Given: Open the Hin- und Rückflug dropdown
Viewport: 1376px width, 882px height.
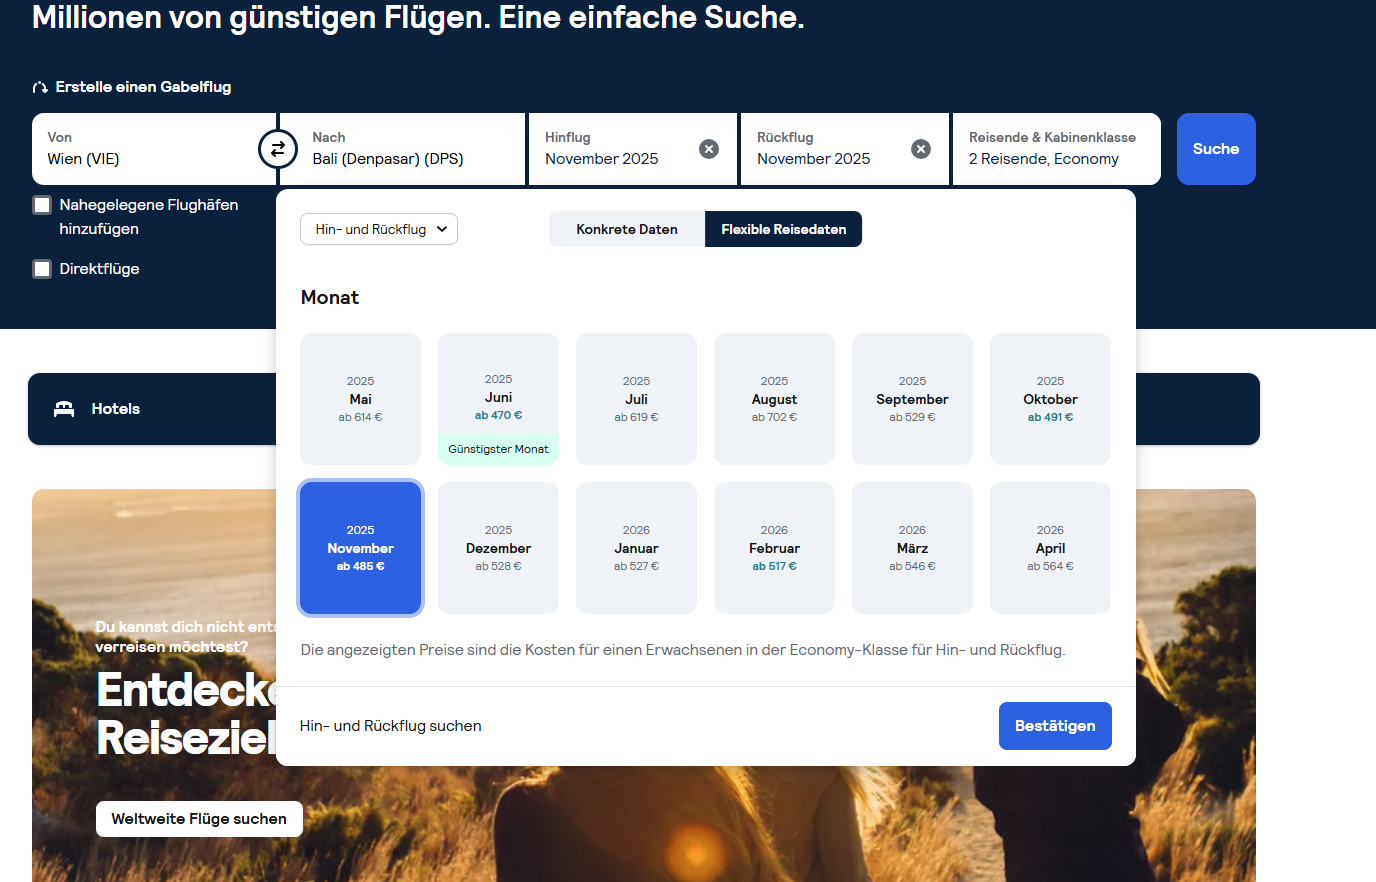Looking at the screenshot, I should [x=379, y=229].
